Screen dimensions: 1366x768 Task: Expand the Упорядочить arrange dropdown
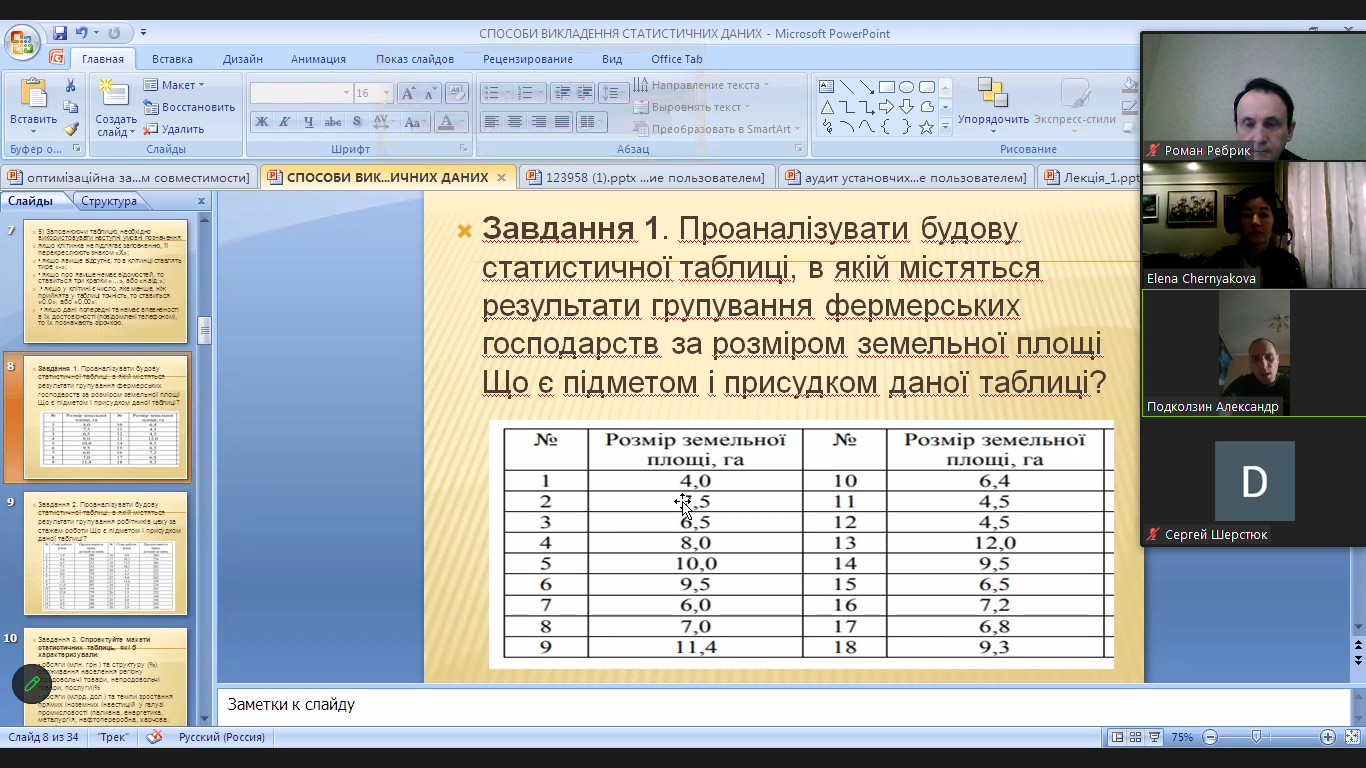[992, 119]
